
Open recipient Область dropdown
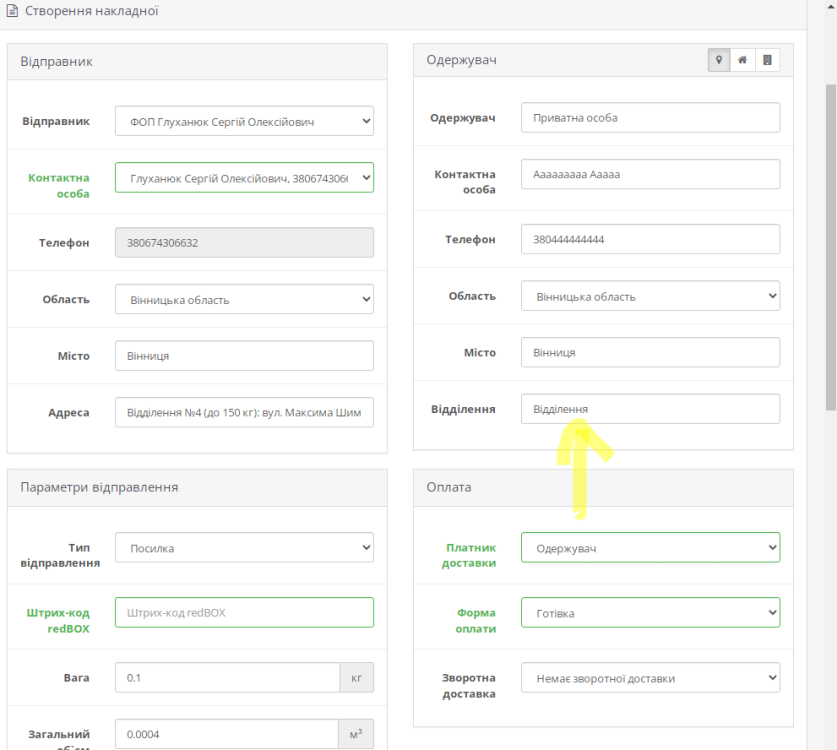pos(650,296)
